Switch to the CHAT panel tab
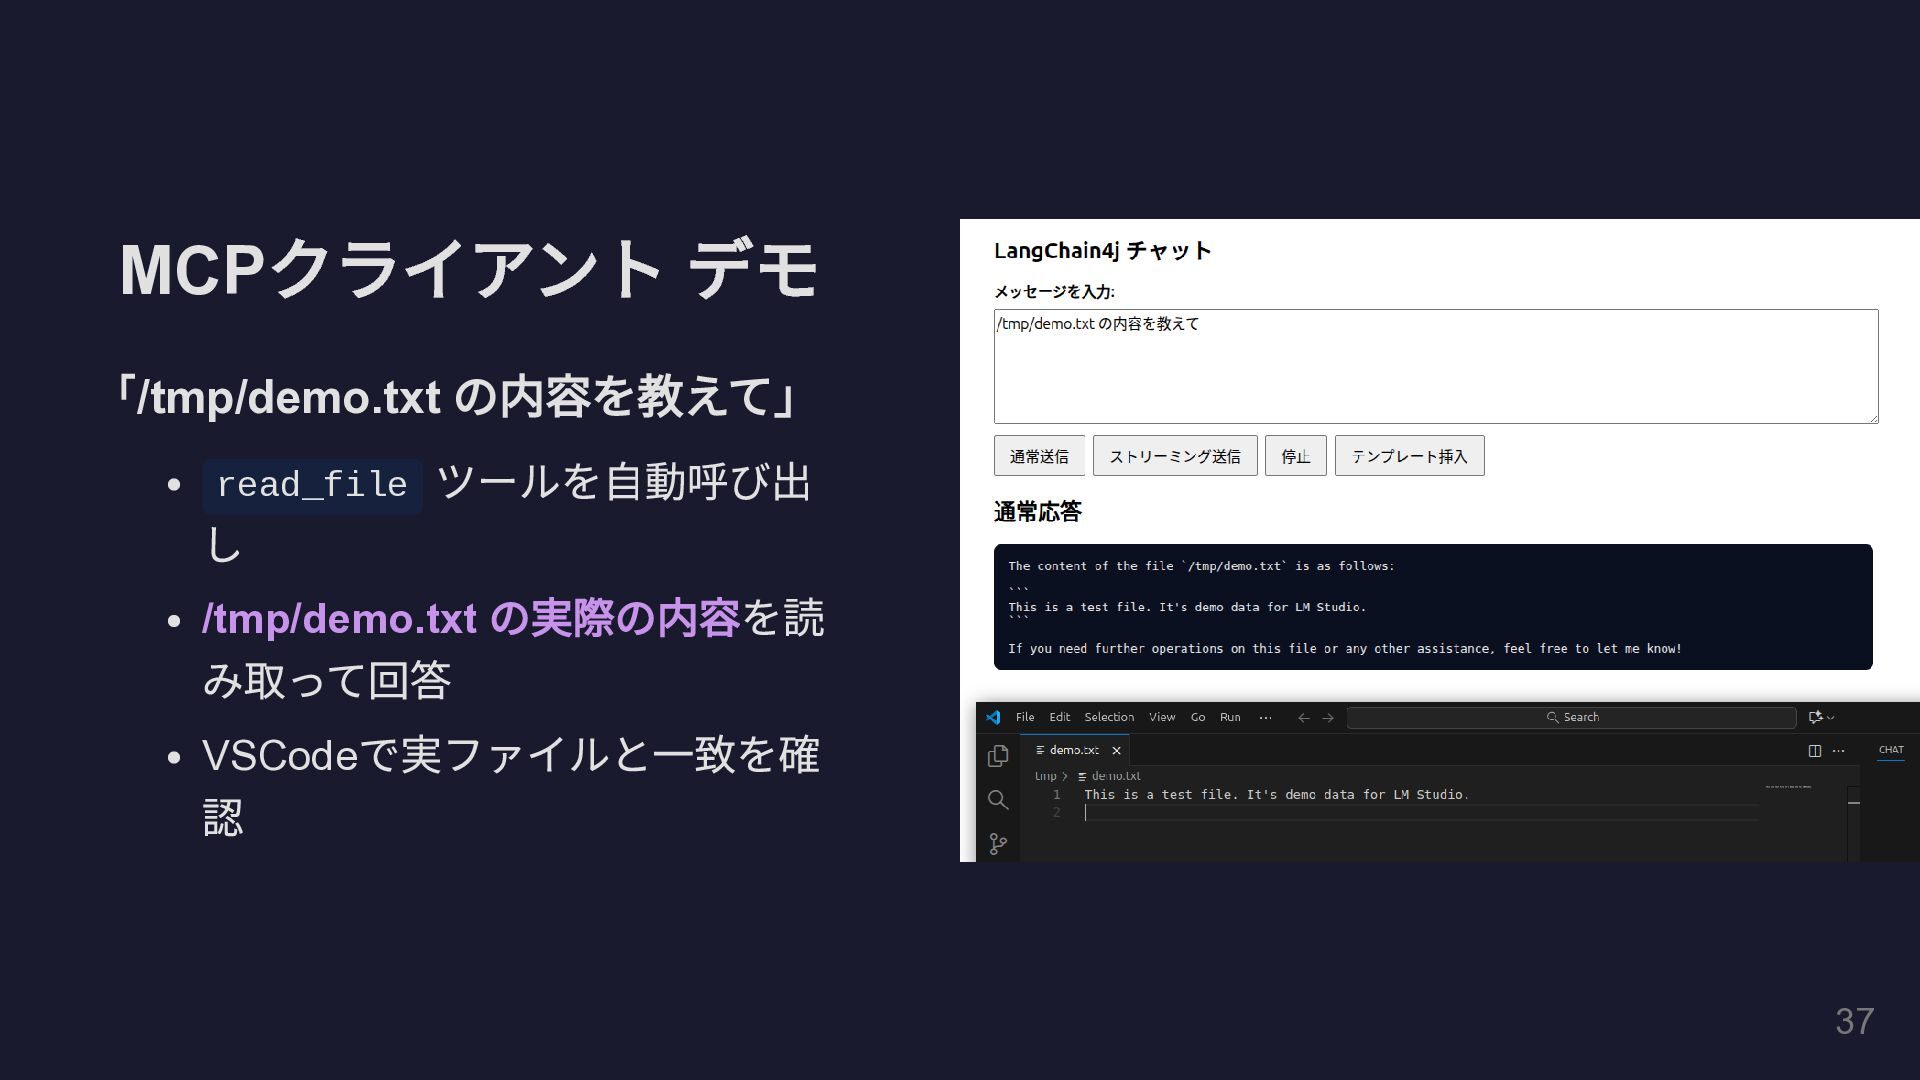Viewport: 1920px width, 1080px height. [1890, 750]
